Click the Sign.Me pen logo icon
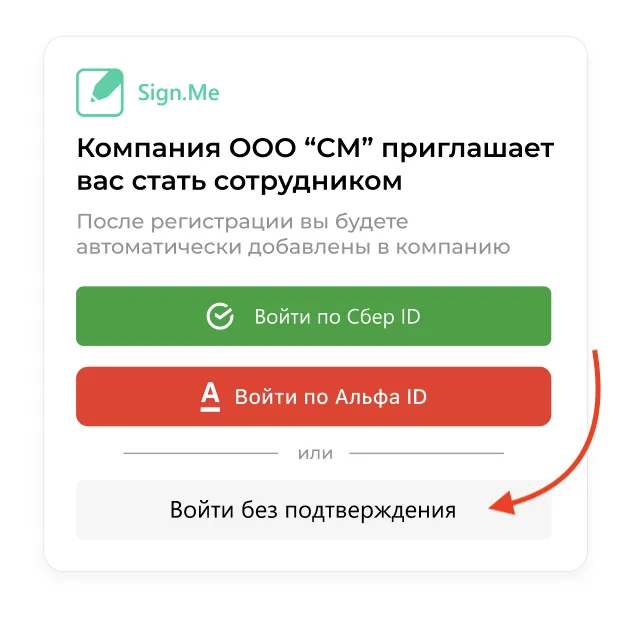The image size is (636, 628). tap(100, 92)
